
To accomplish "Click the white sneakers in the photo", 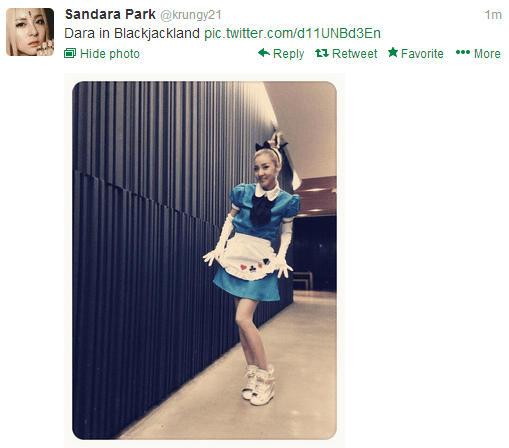I will [x=258, y=384].
